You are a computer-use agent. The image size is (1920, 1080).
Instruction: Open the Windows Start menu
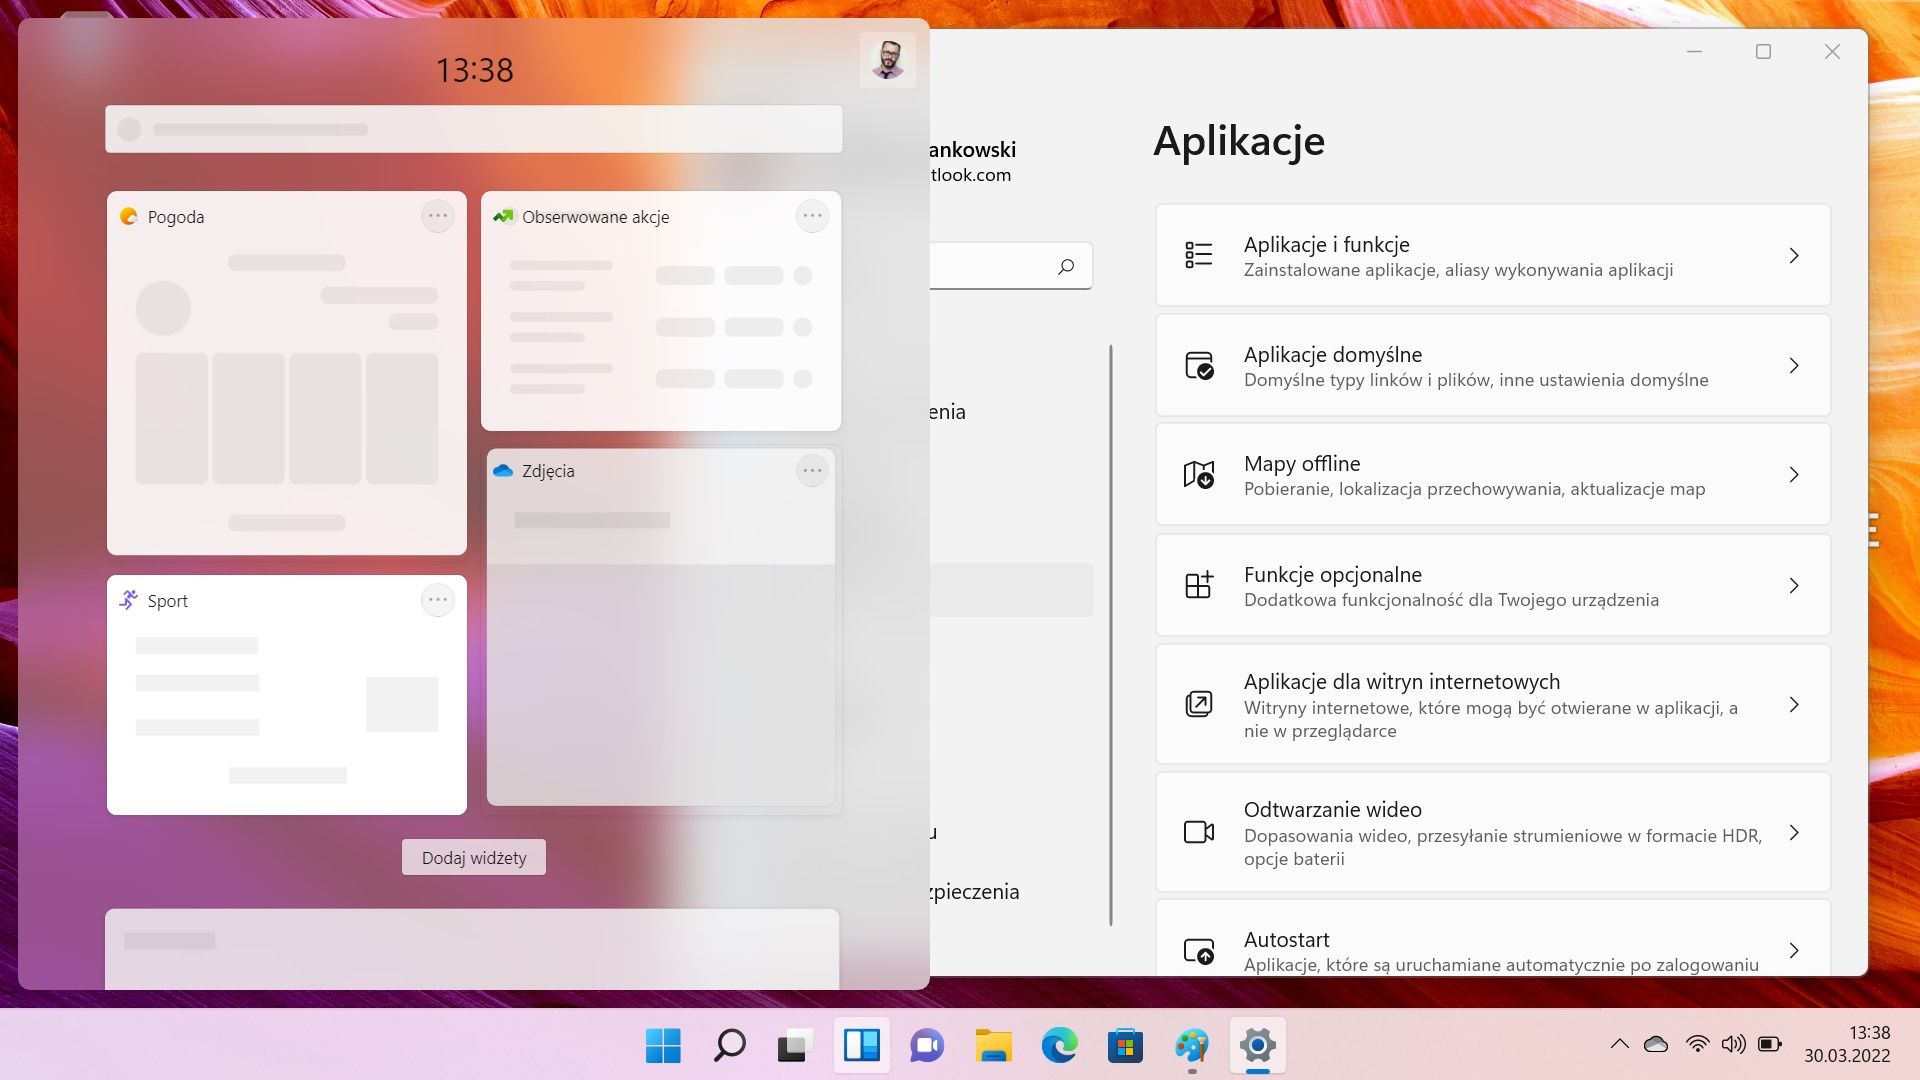pyautogui.click(x=663, y=1045)
